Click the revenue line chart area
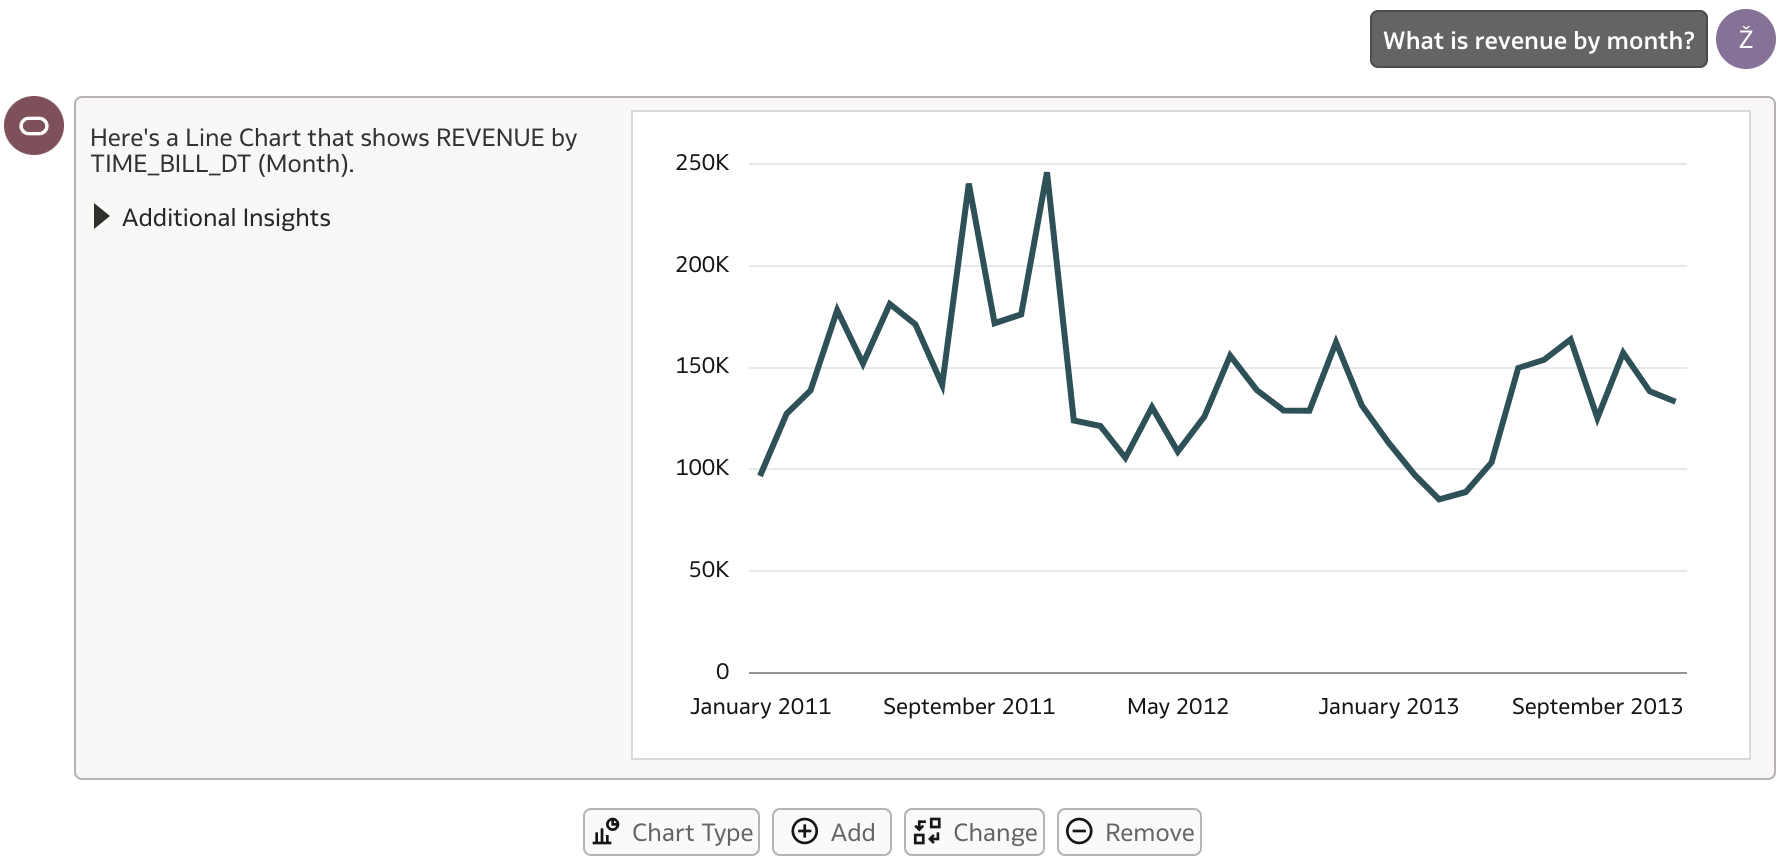The width and height of the screenshot is (1778, 868). [1191, 435]
